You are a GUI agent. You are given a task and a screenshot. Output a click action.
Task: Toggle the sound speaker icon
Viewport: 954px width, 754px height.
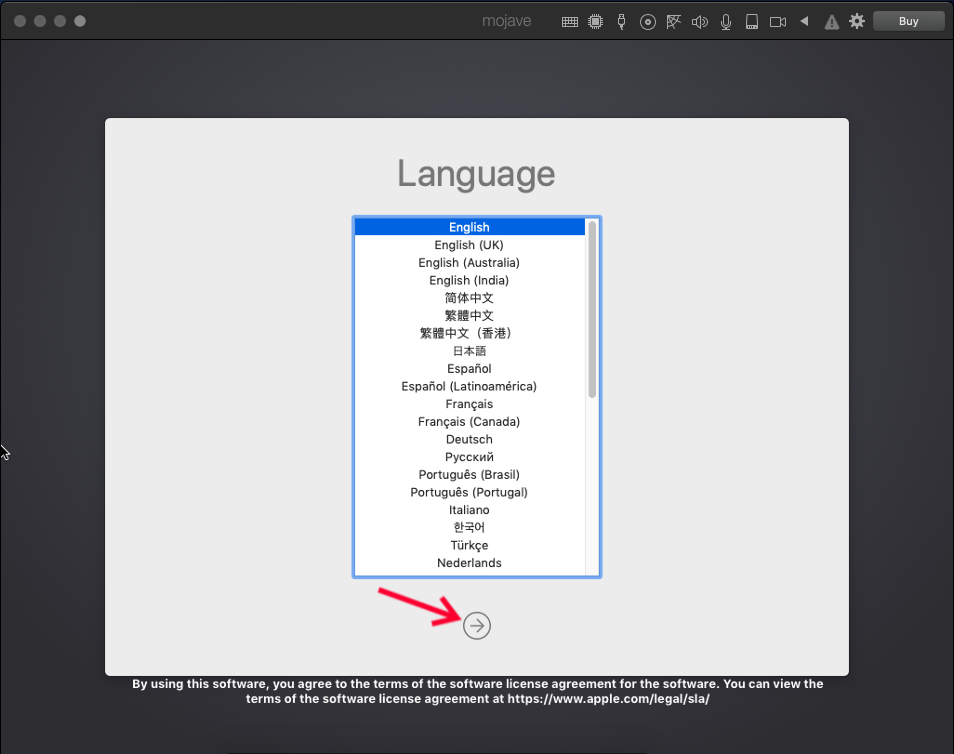700,21
